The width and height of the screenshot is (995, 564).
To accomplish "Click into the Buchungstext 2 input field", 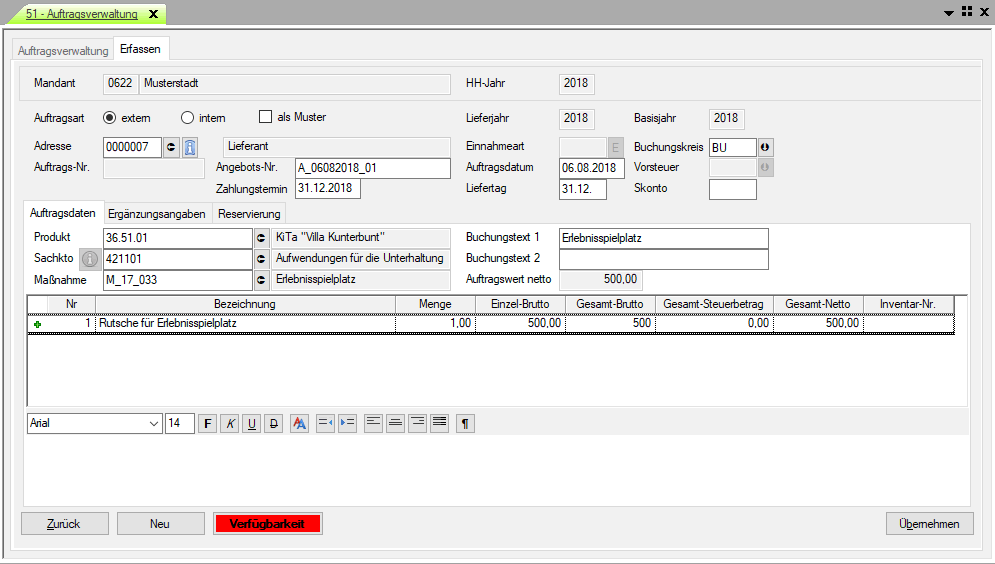I will click(664, 259).
